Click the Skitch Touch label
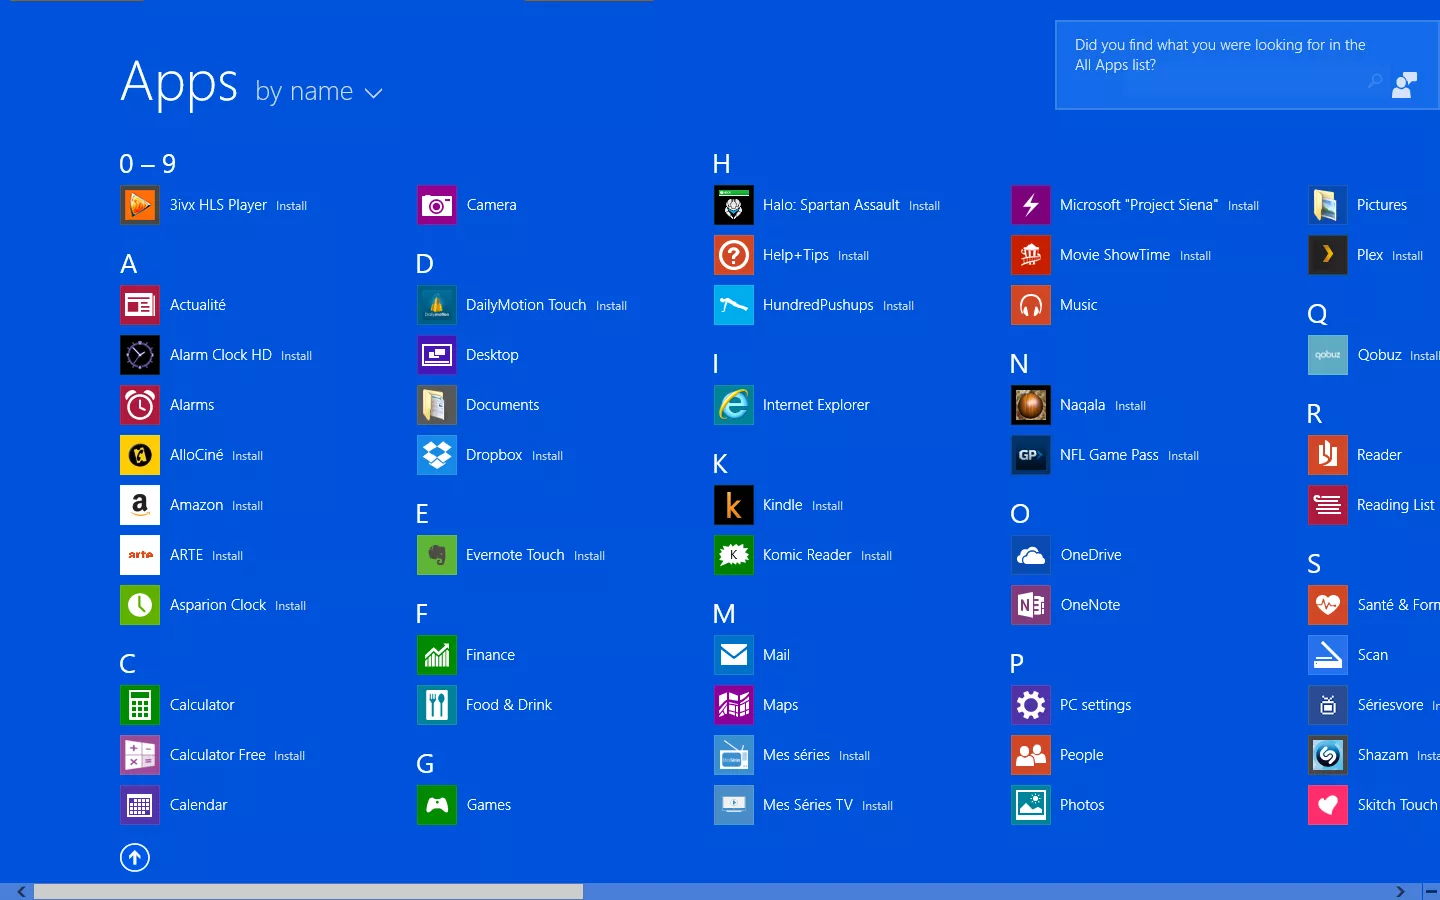 (1397, 805)
